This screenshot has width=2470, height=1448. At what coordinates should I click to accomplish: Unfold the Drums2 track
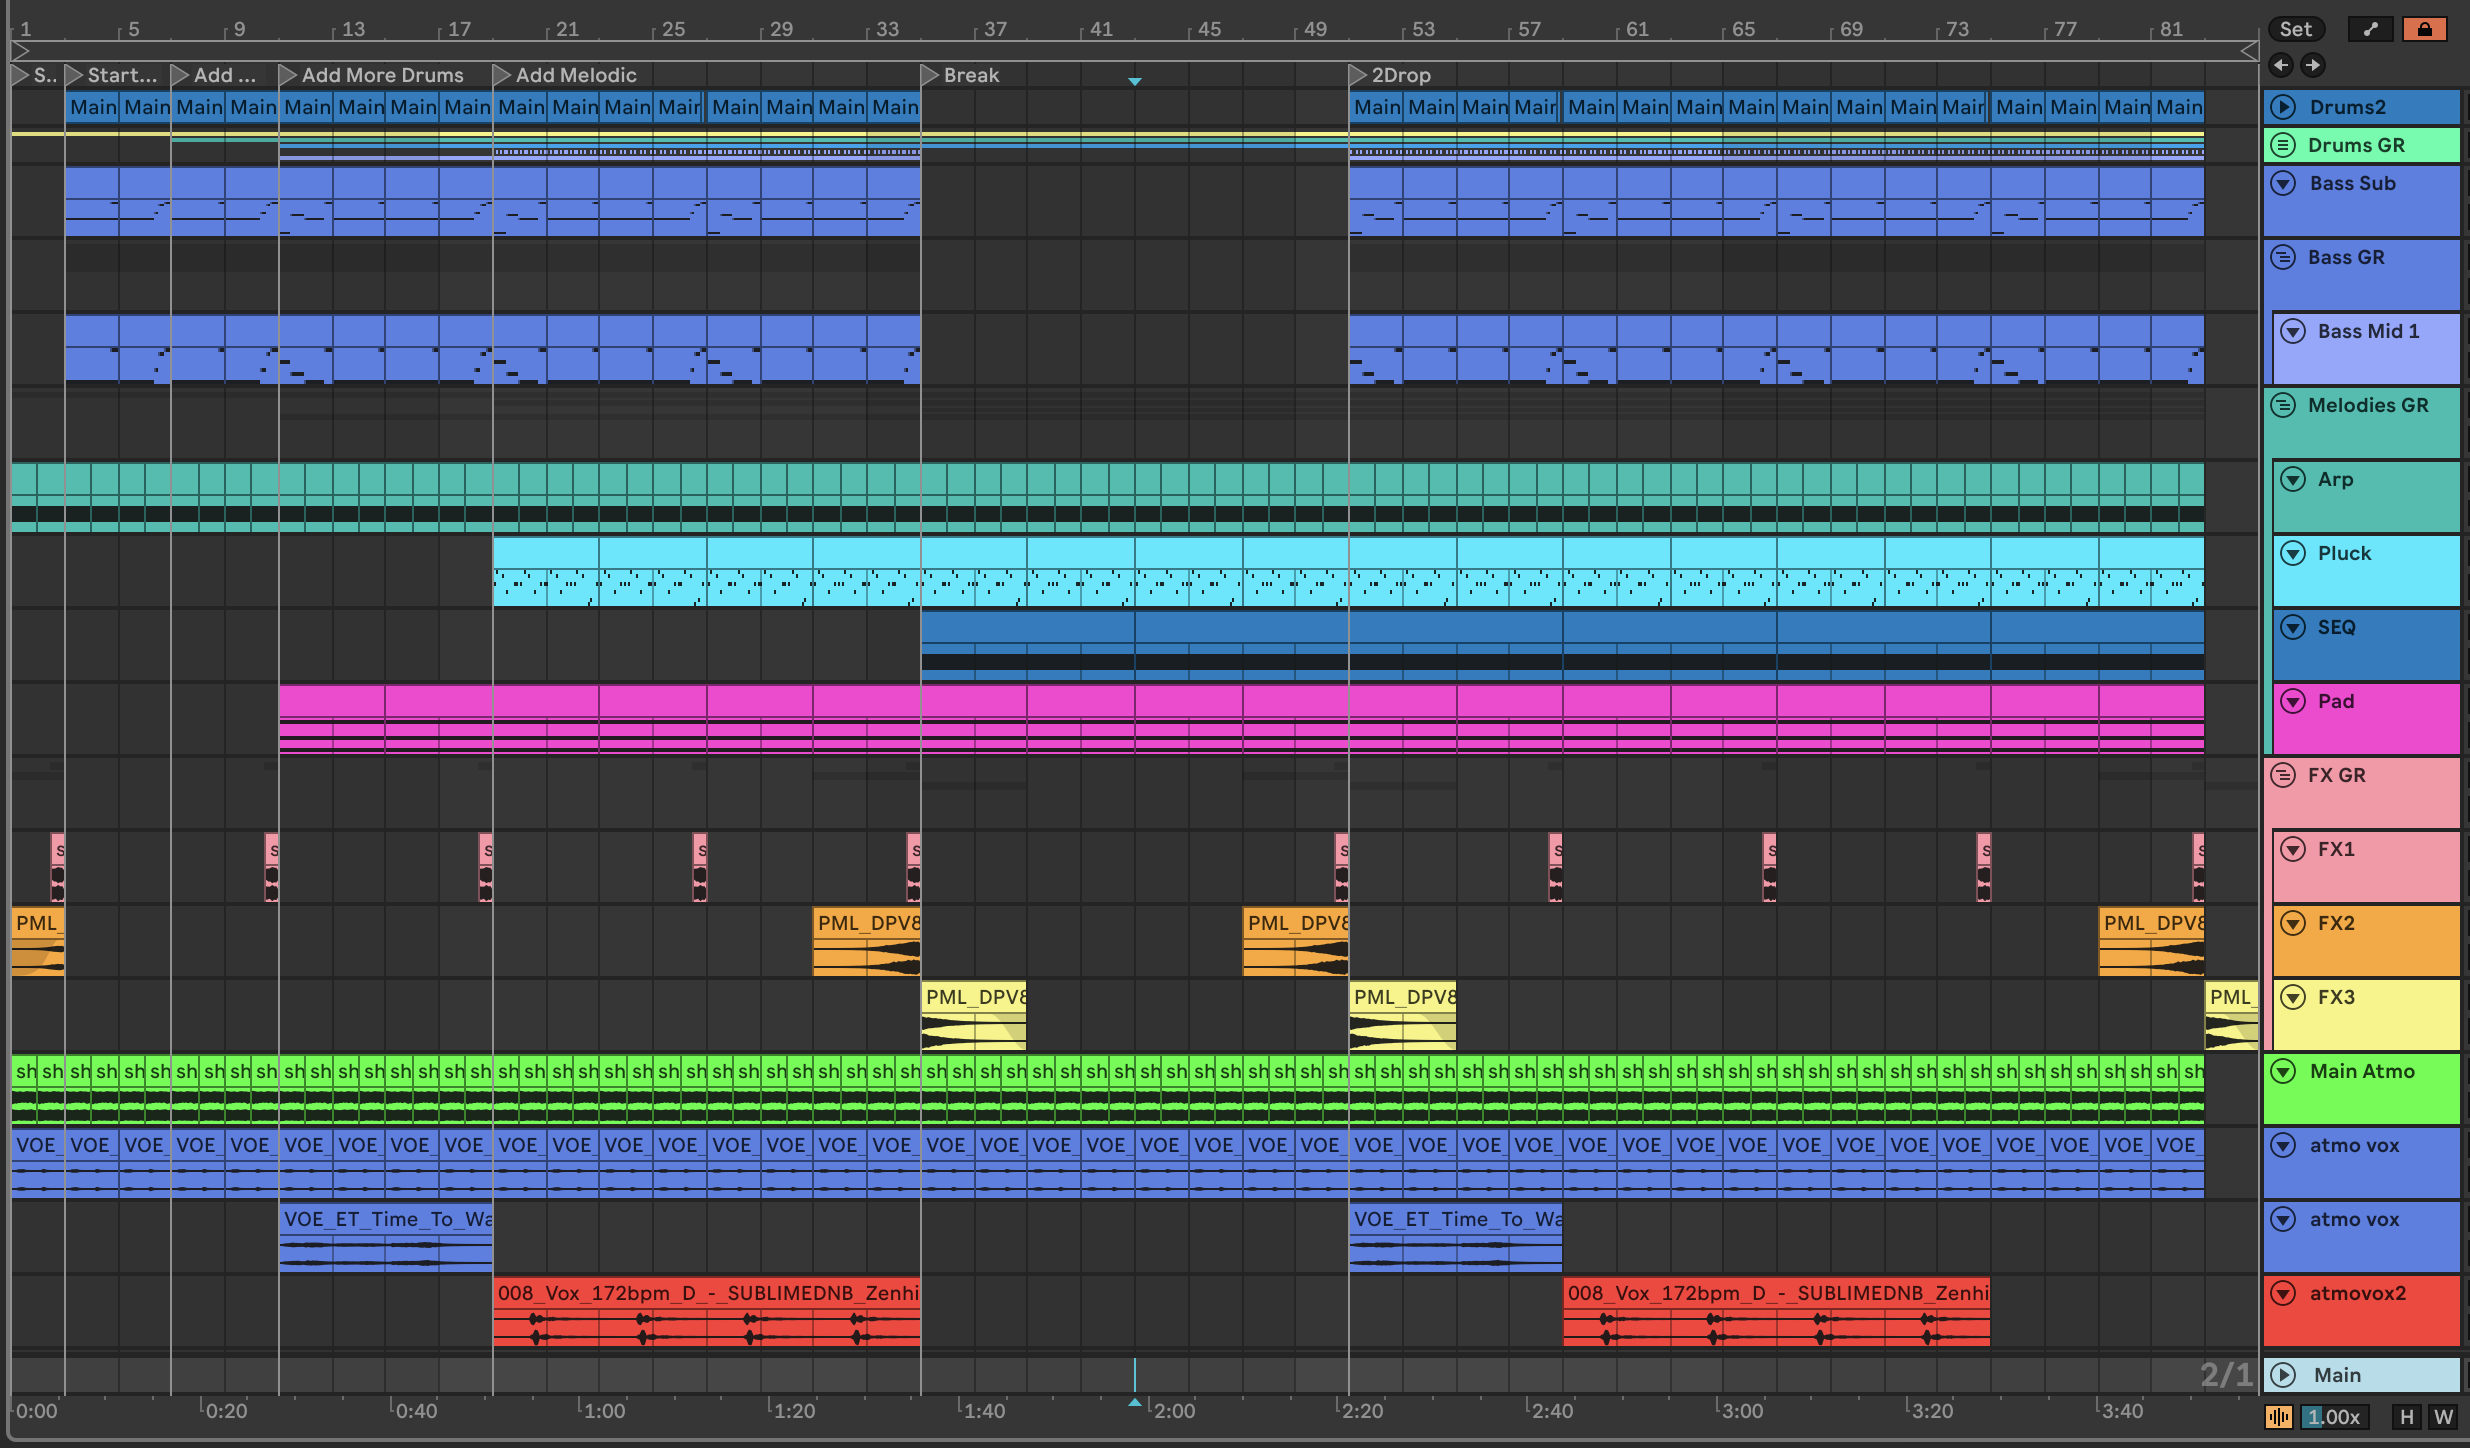point(2283,107)
